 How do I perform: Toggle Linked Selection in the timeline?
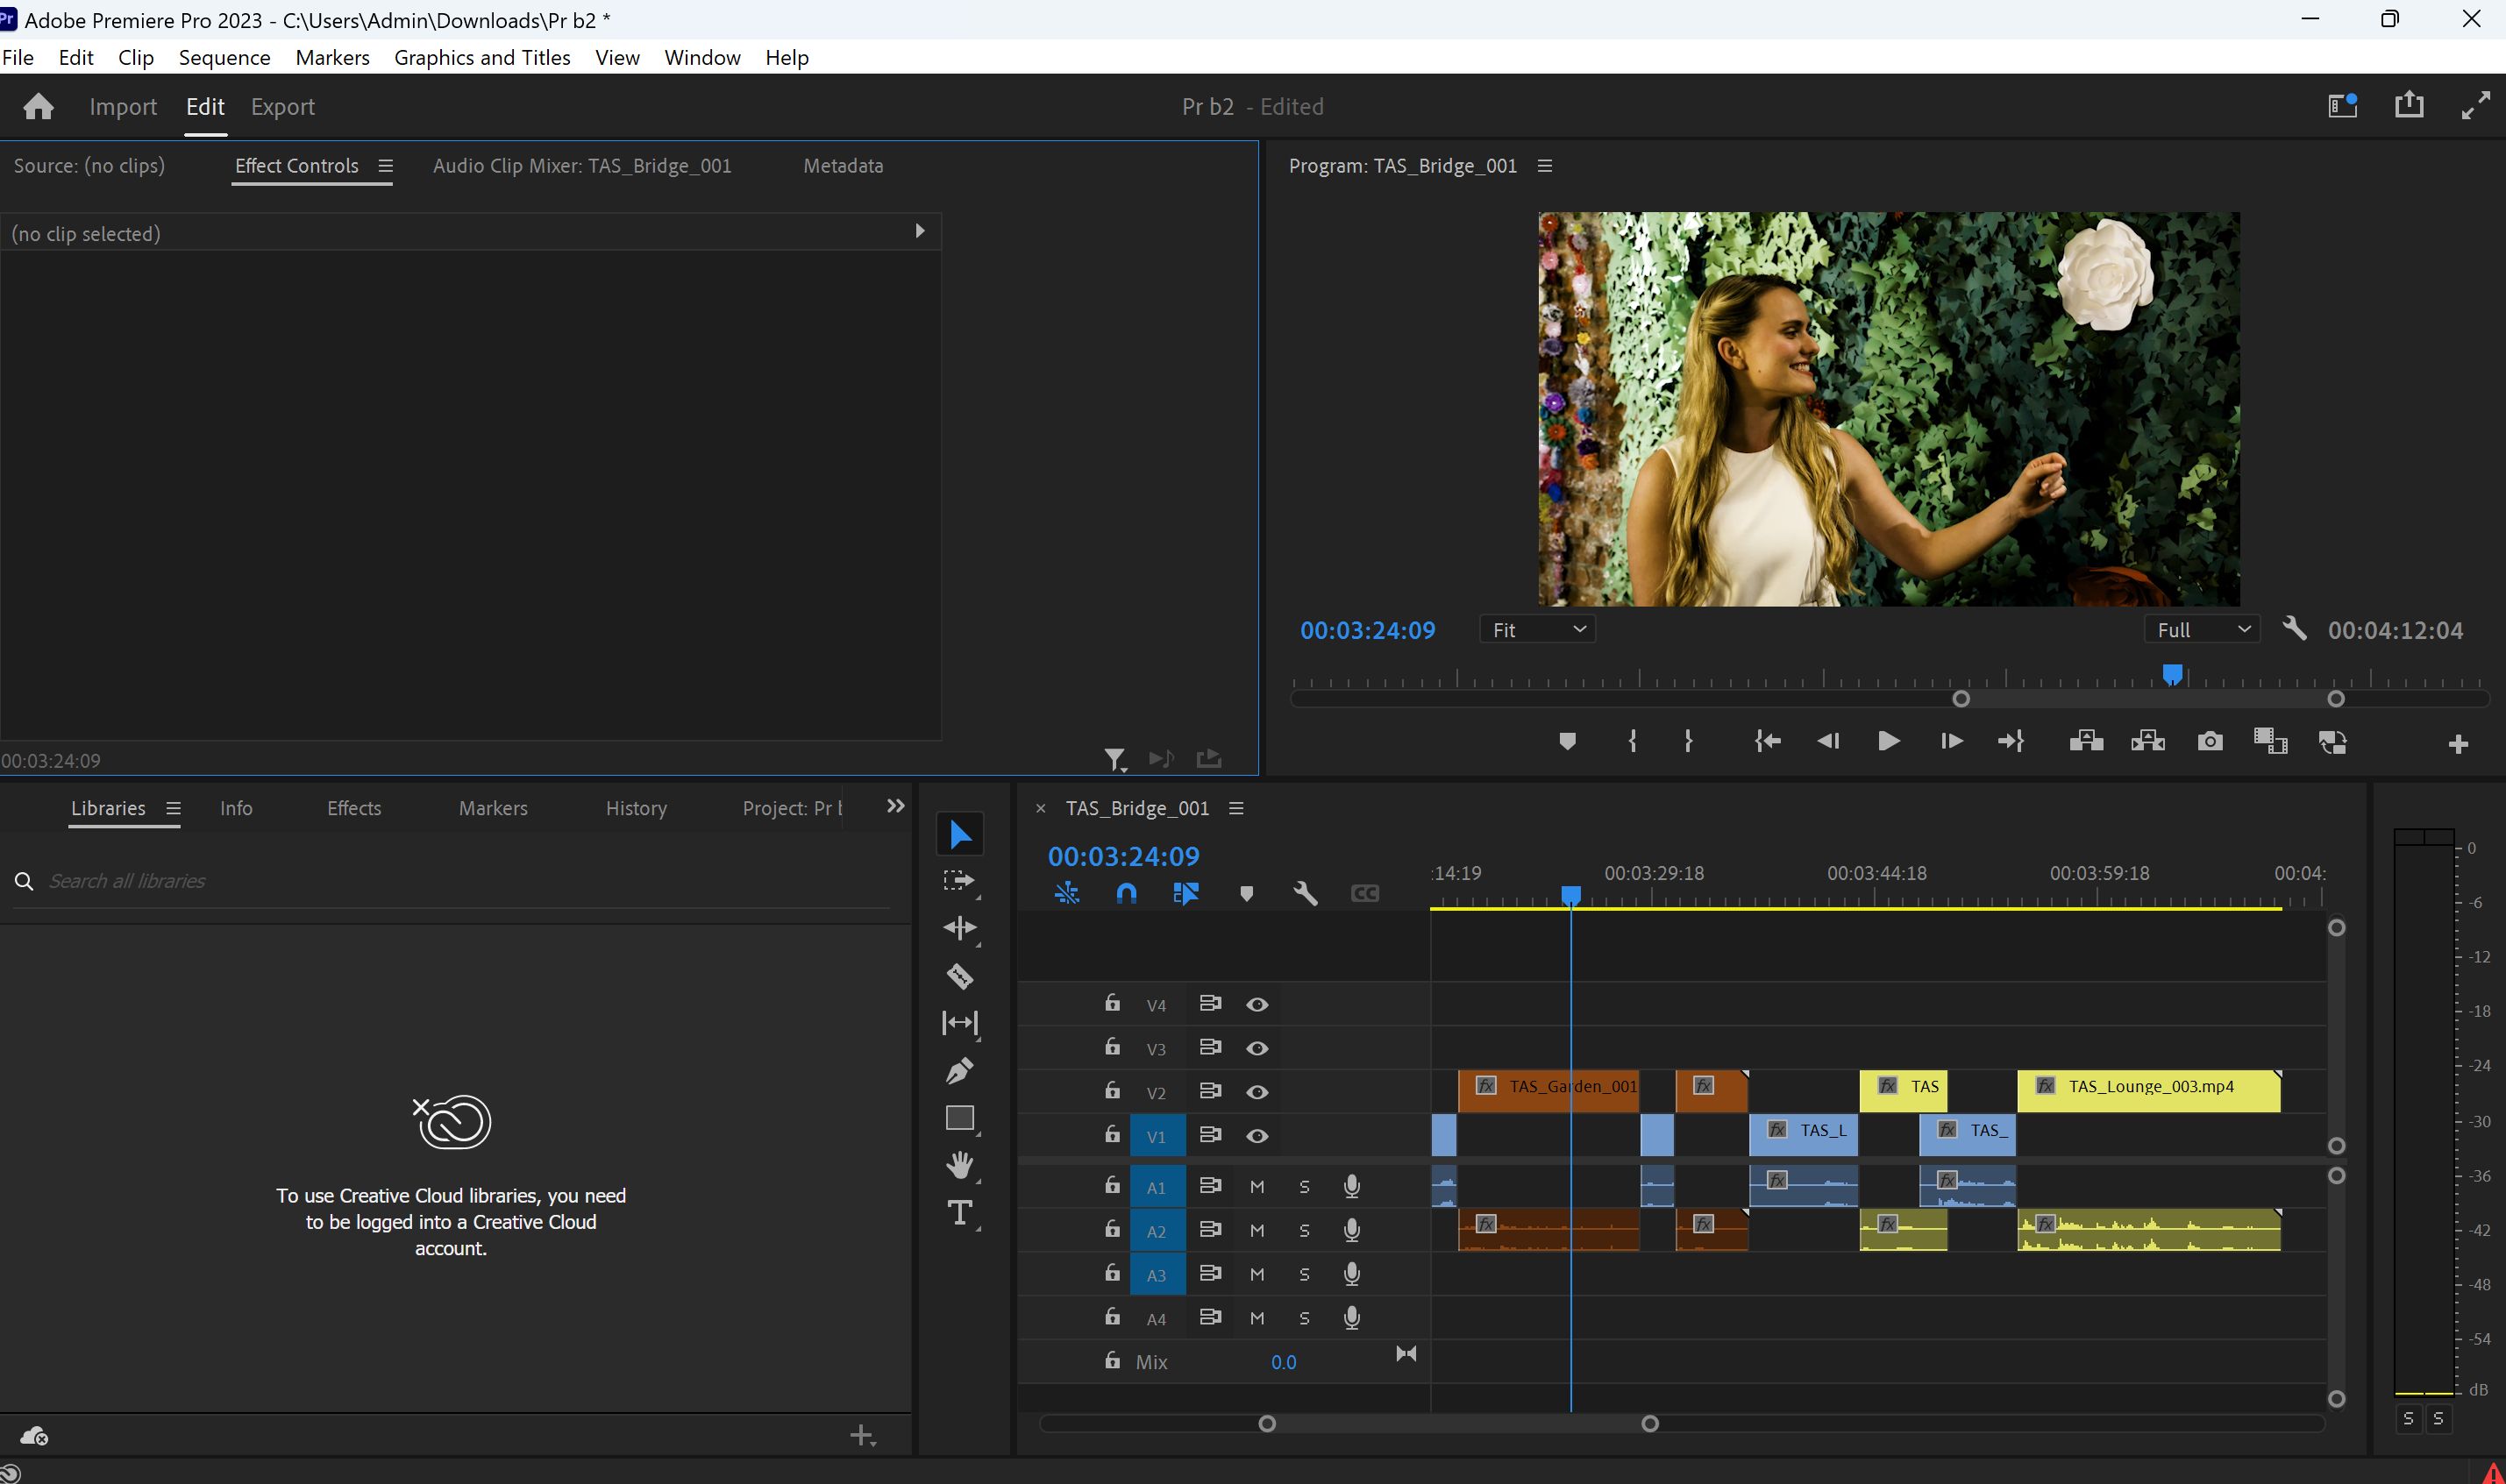tap(1186, 893)
